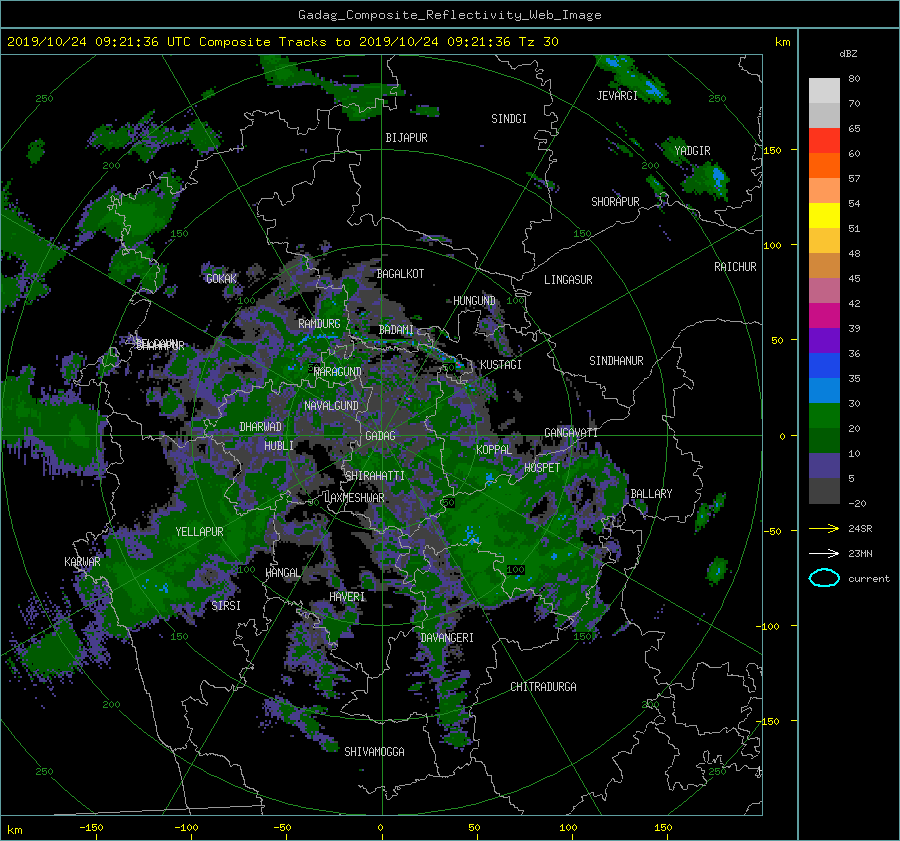Viewport: 900px width, 841px height.
Task: Click the HANGAL label
Action: pyautogui.click(x=283, y=573)
